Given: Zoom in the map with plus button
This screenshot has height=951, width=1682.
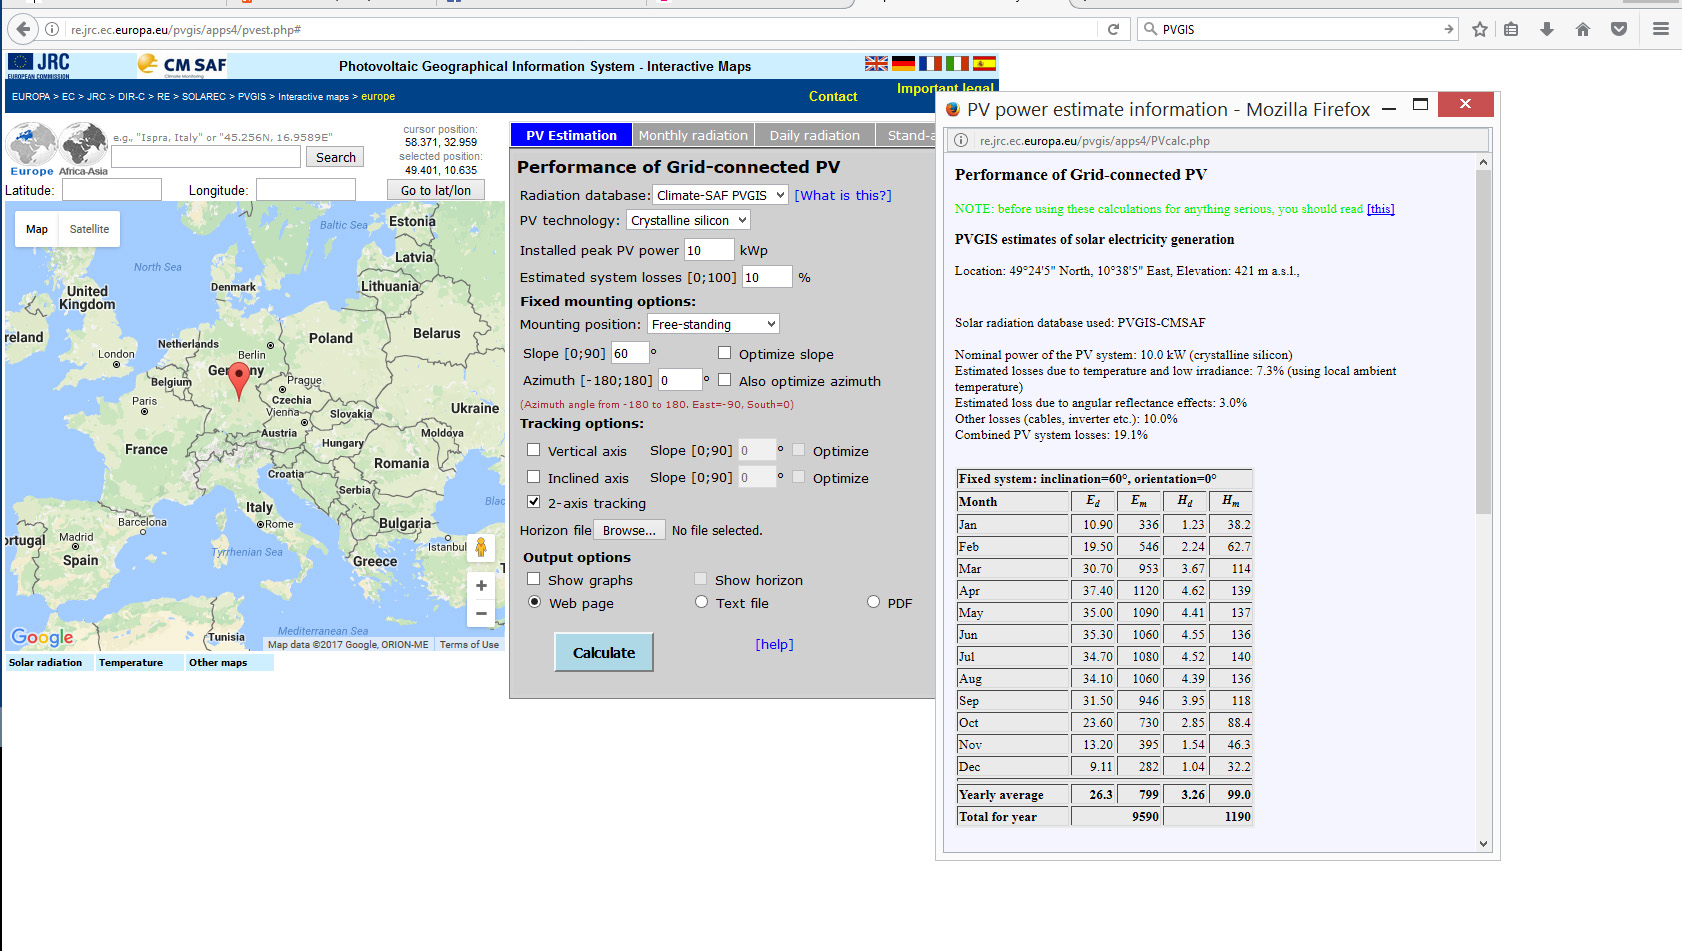Looking at the screenshot, I should pos(481,586).
